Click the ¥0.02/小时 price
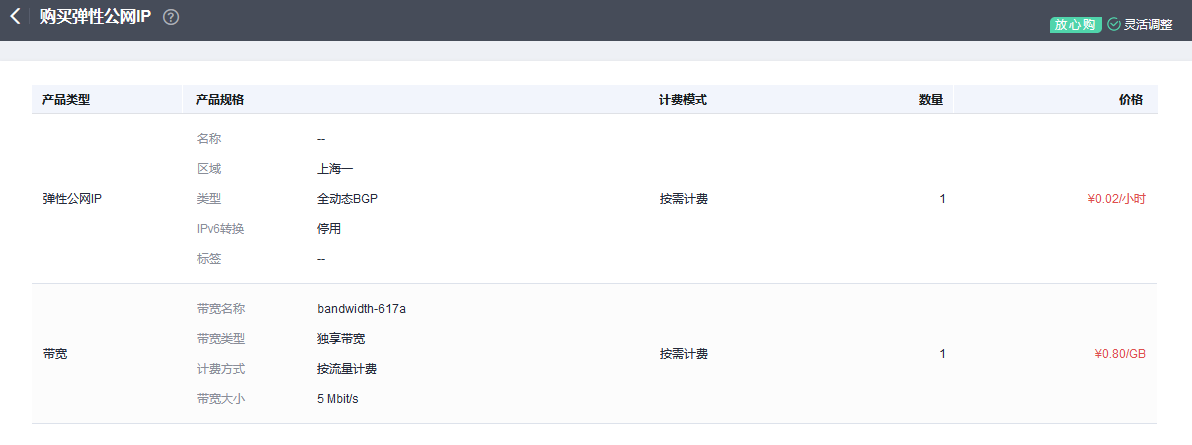This screenshot has width=1192, height=445. point(1116,199)
